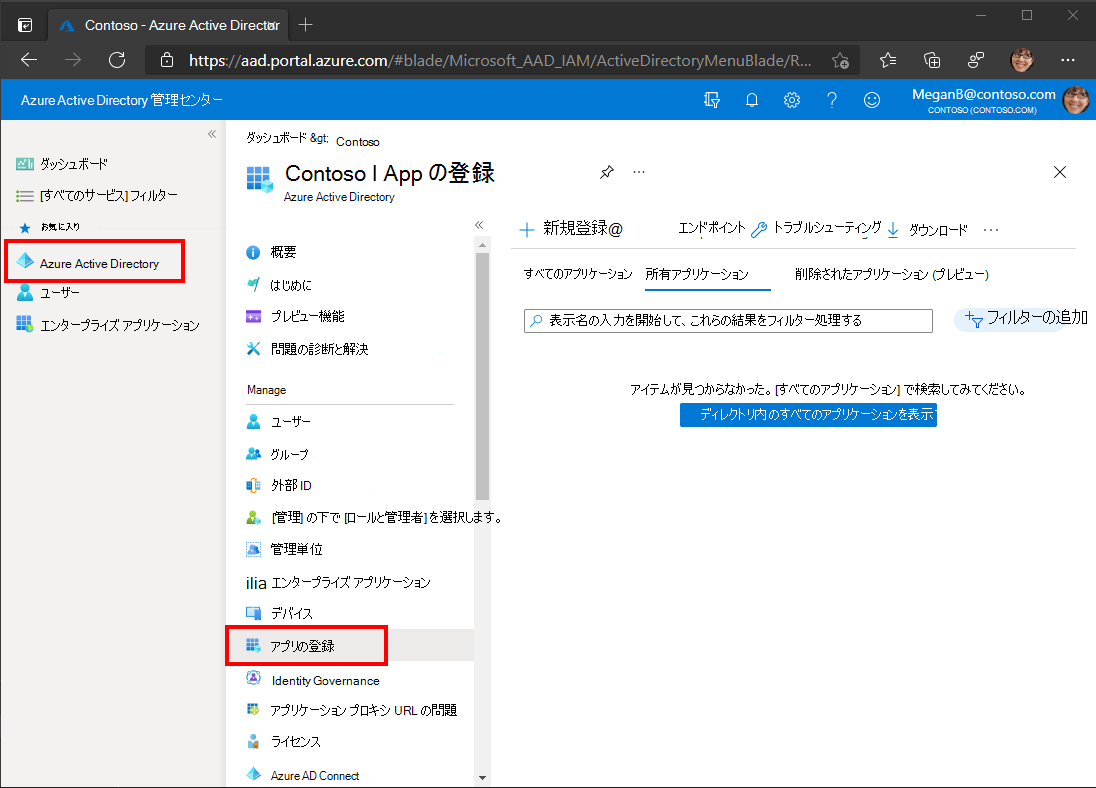Screen dimensions: 1096x788
Task: Click the browser address bar URL
Action: tap(500, 61)
